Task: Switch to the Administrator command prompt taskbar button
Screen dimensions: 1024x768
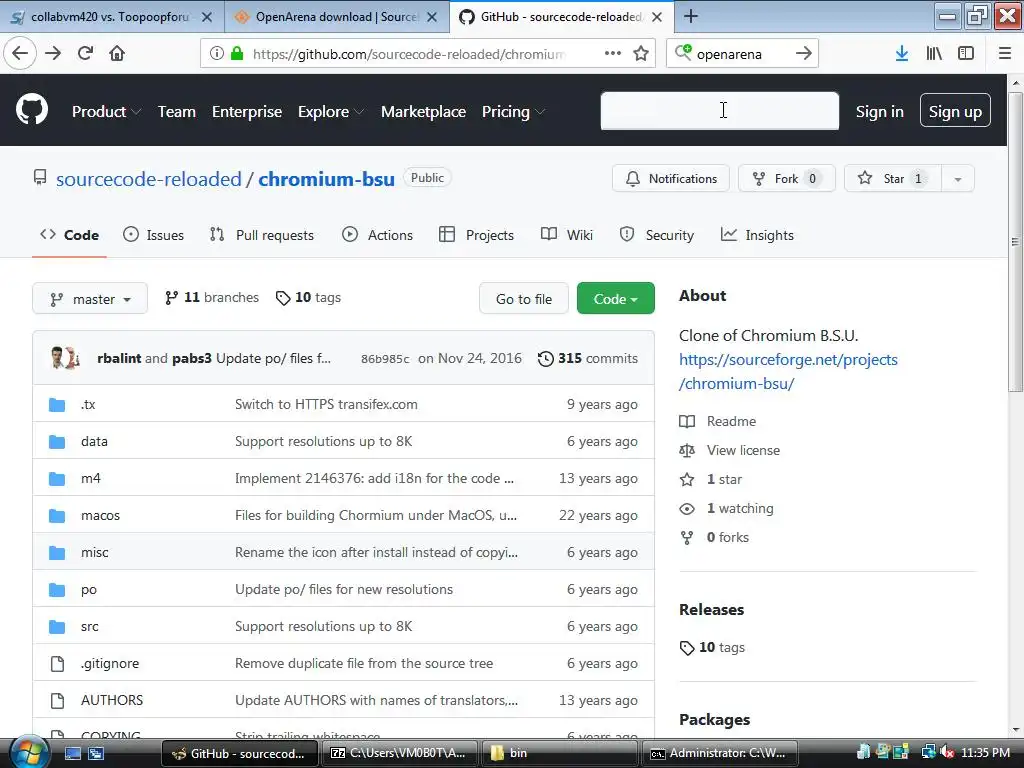Action: click(x=718, y=753)
